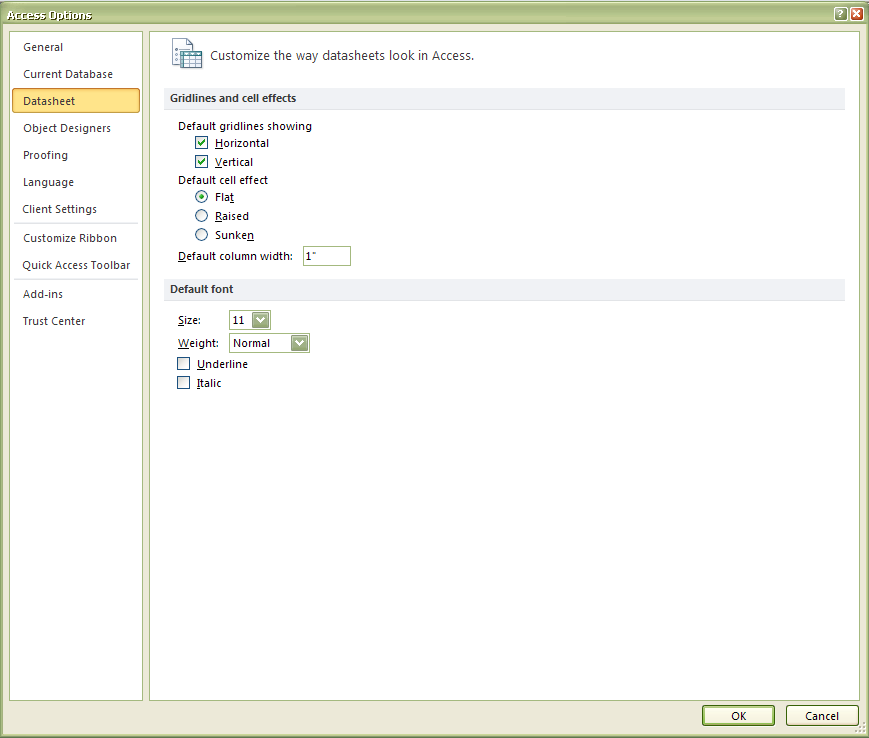The width and height of the screenshot is (869, 738).
Task: Open the Client Settings category
Action: pyautogui.click(x=76, y=209)
